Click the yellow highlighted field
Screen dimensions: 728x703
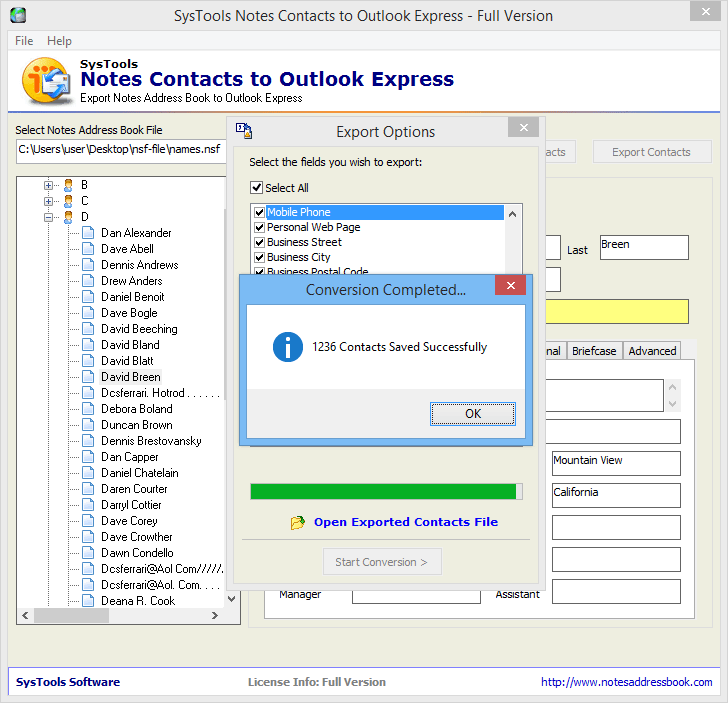[617, 312]
